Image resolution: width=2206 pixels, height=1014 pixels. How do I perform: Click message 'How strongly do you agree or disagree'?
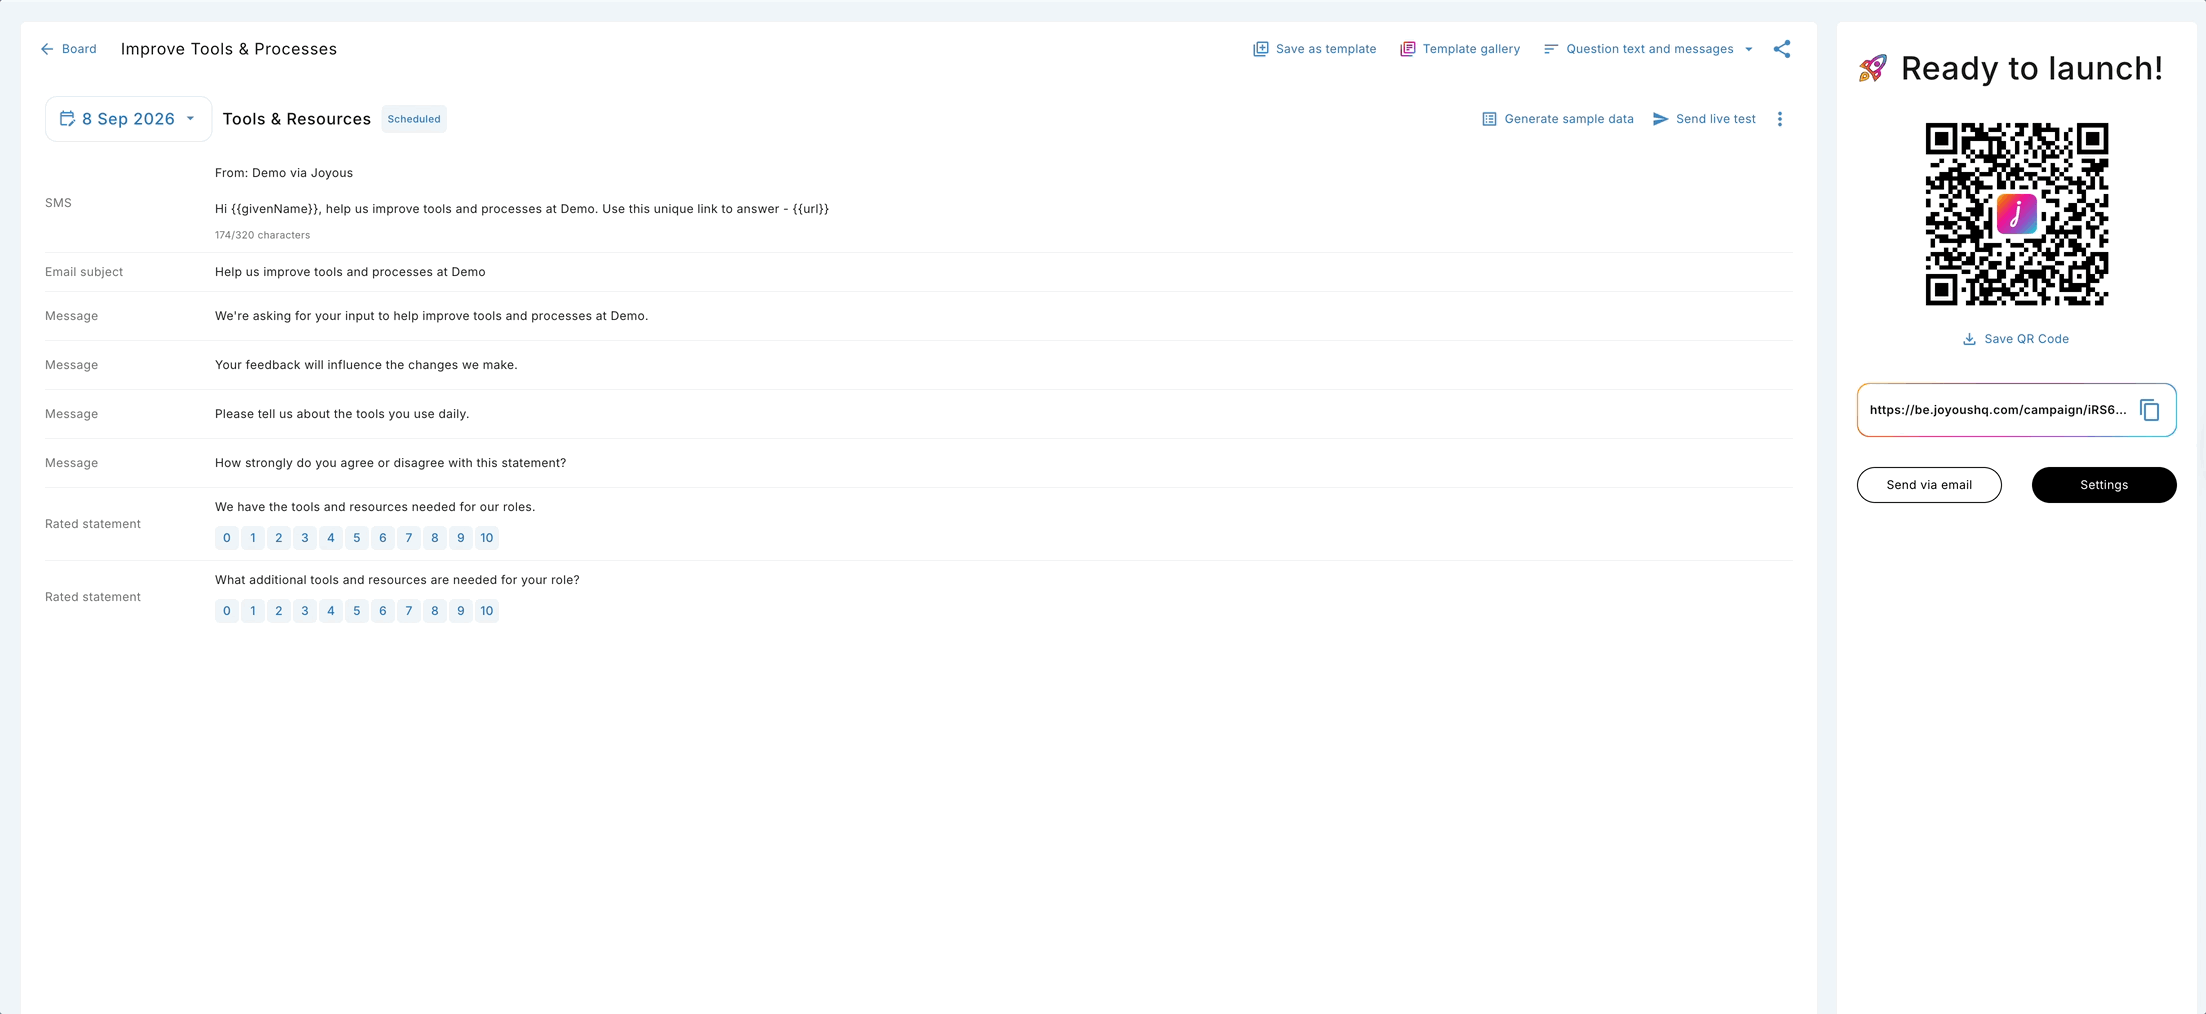(x=390, y=463)
